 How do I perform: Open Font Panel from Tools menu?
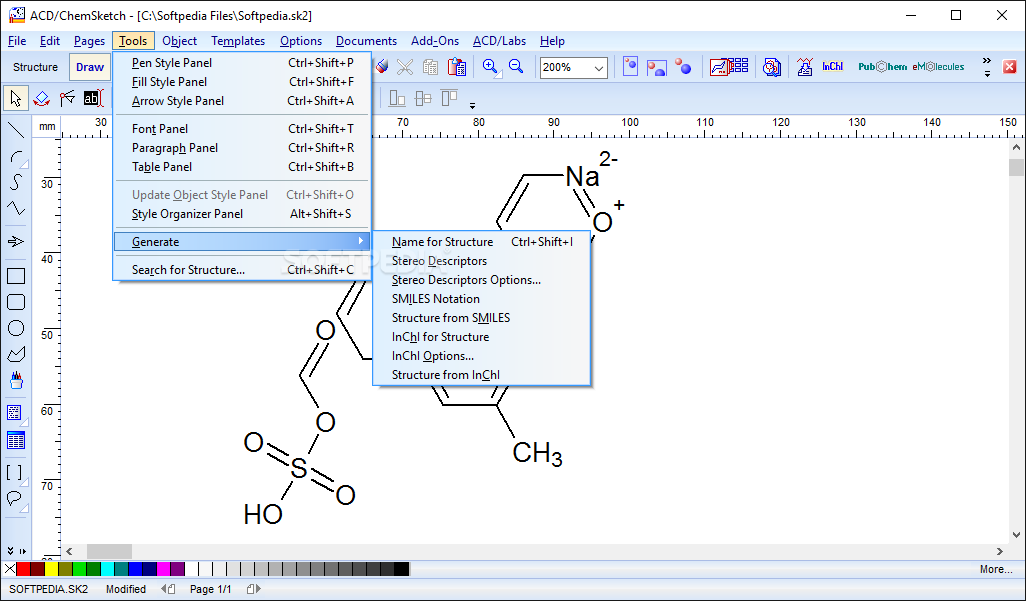pos(242,129)
